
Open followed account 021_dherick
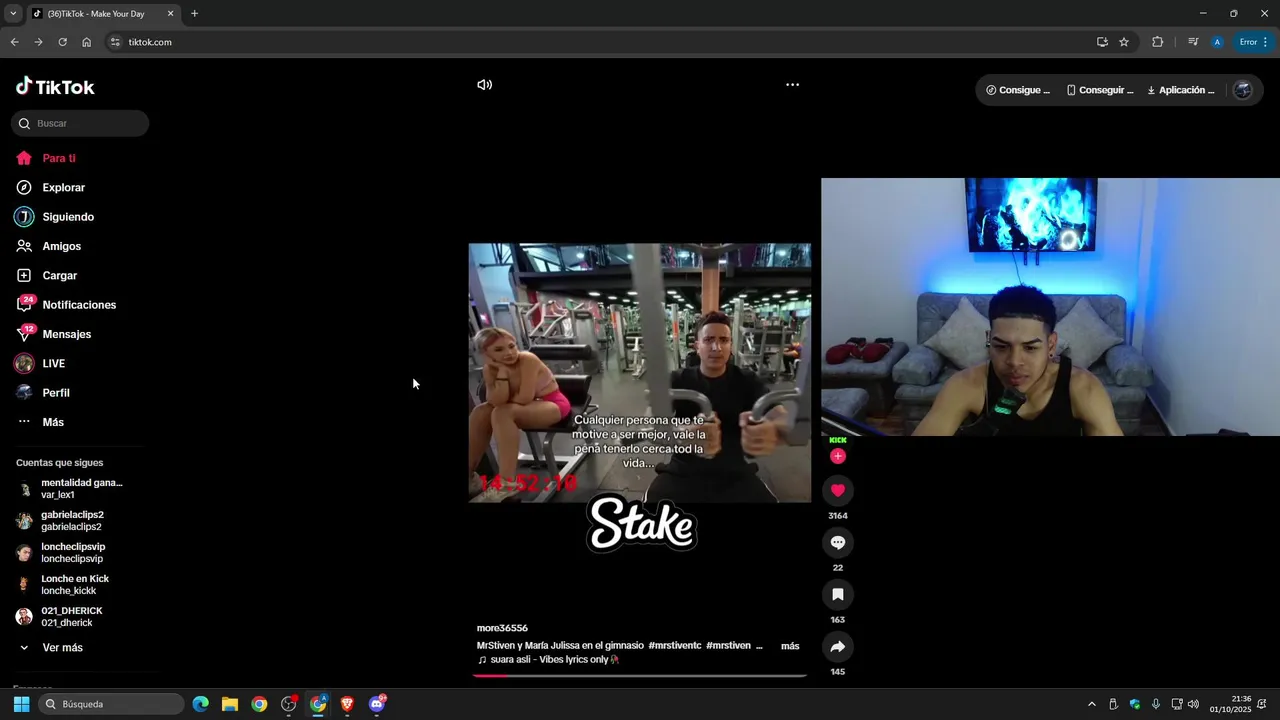[x=70, y=617]
